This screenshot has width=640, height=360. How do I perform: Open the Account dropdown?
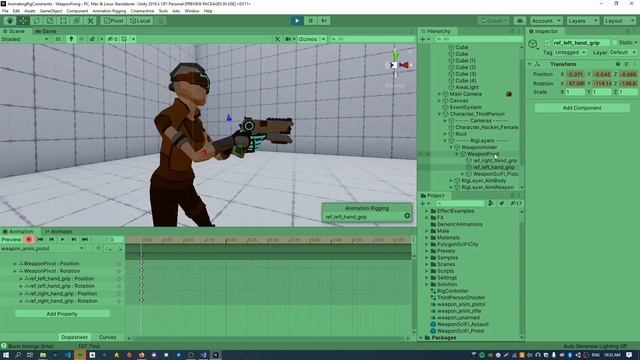click(x=546, y=21)
